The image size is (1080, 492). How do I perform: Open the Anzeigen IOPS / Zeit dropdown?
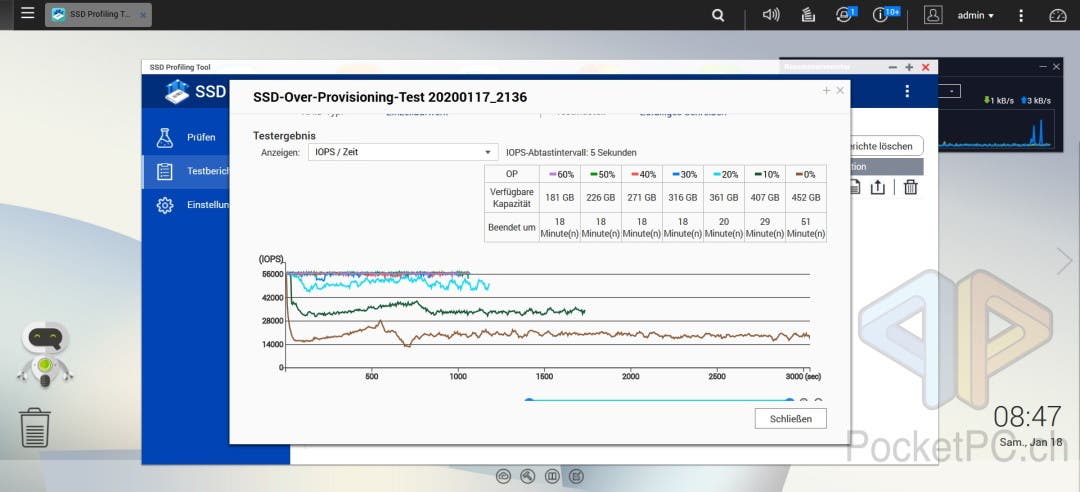[402, 152]
